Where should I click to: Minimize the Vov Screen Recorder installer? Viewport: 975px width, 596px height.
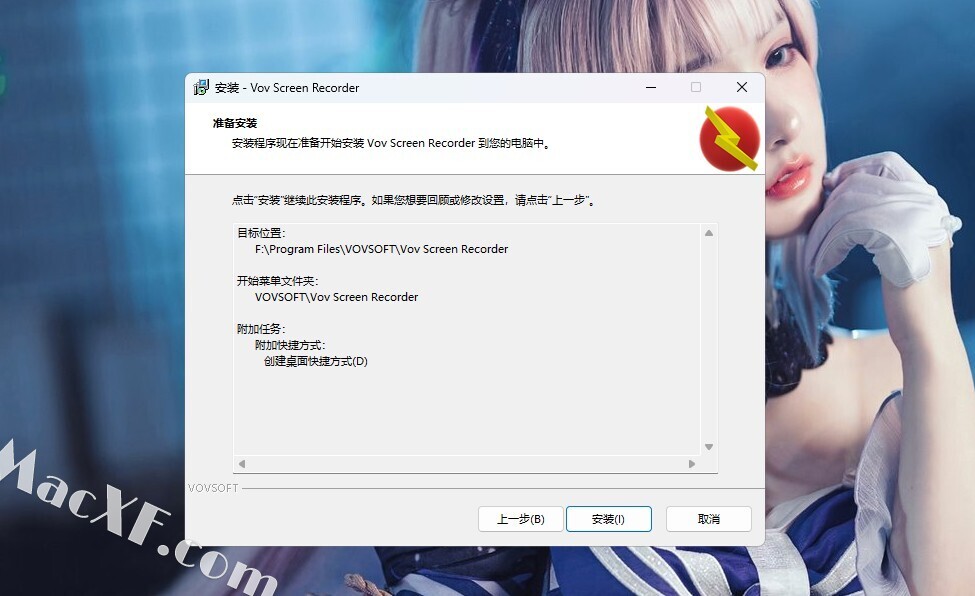651,88
